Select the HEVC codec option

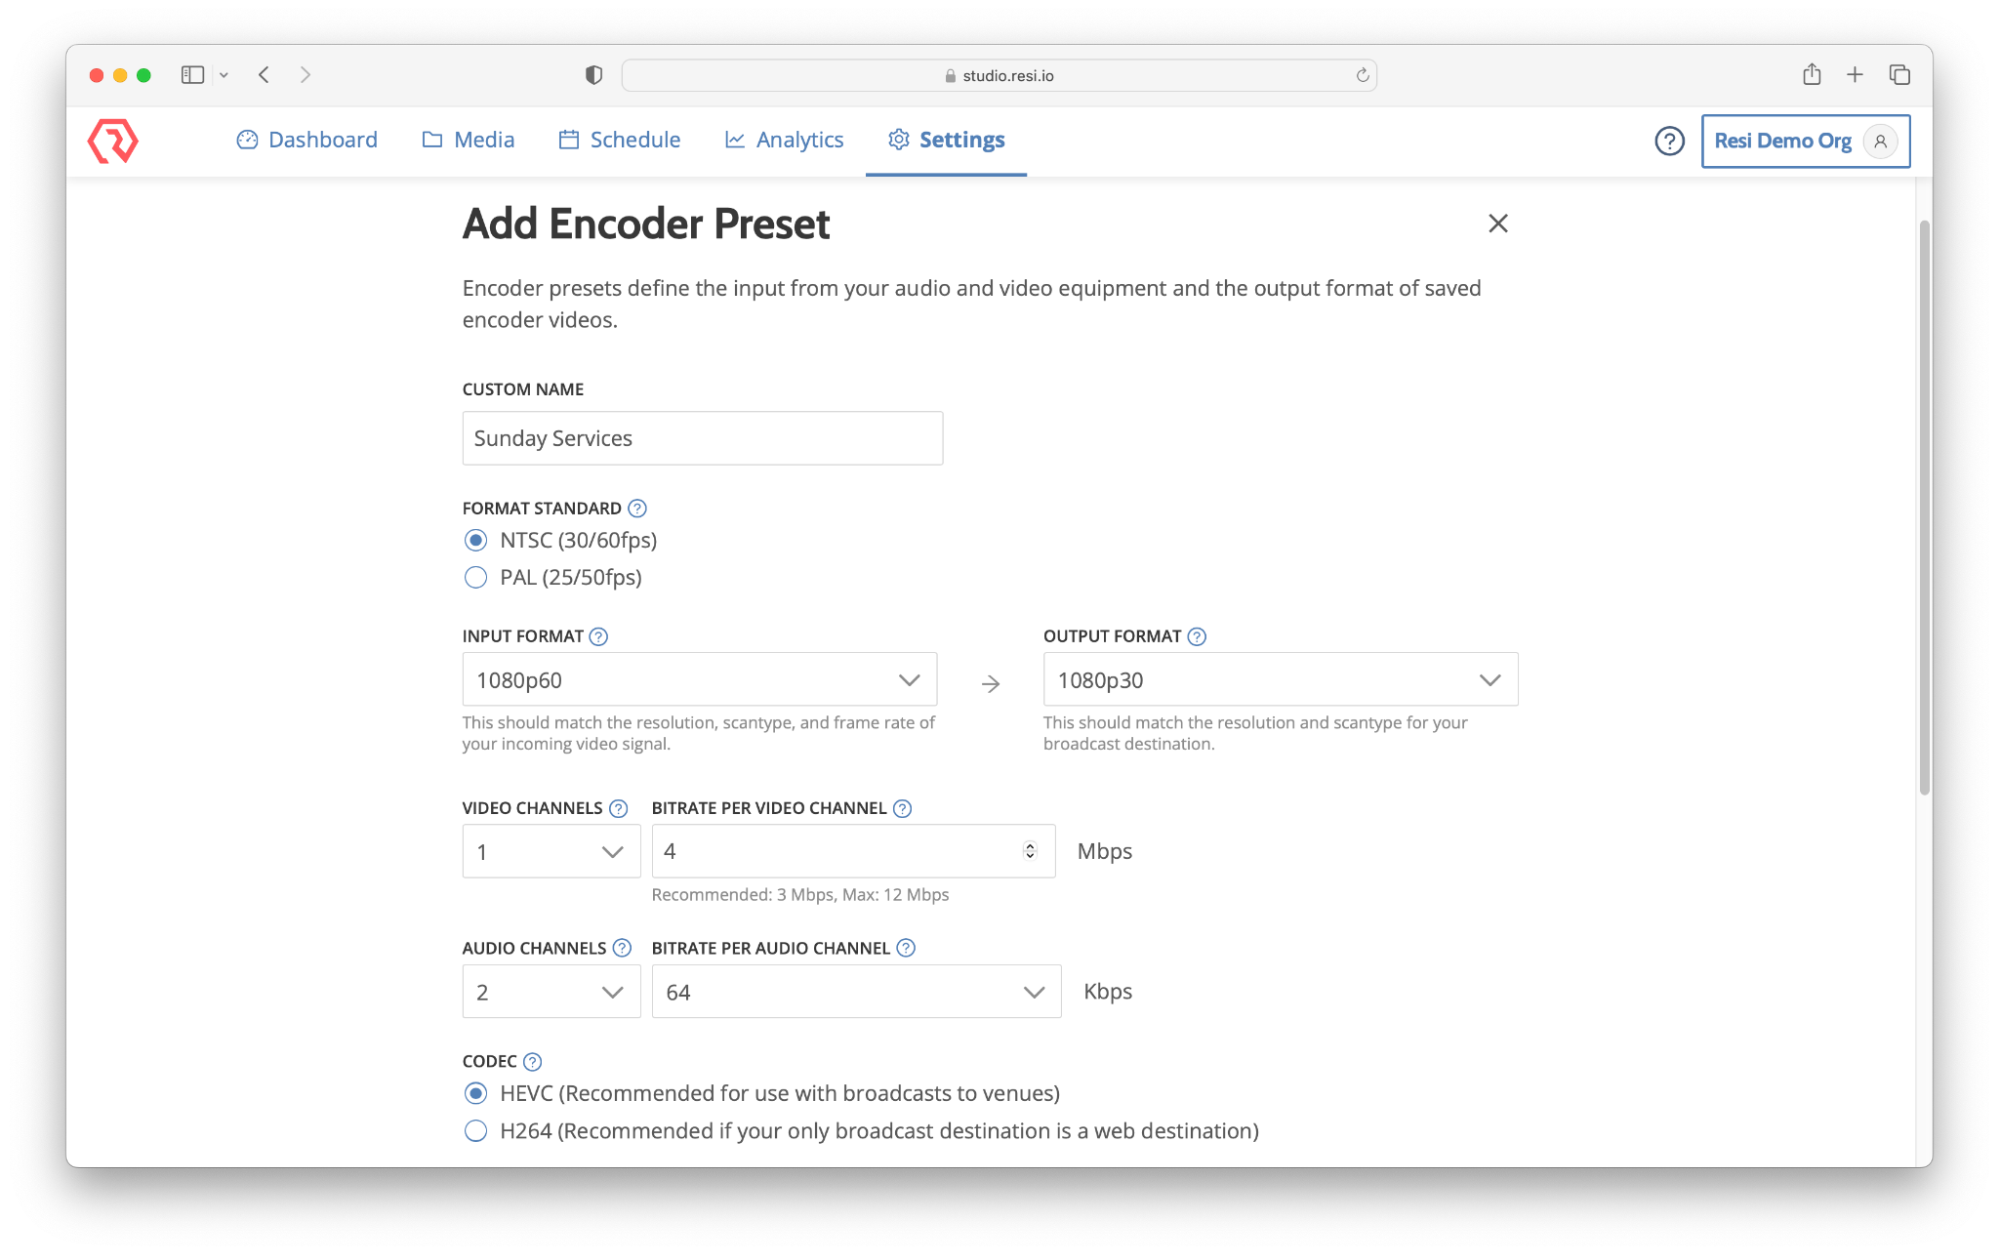[x=476, y=1093]
